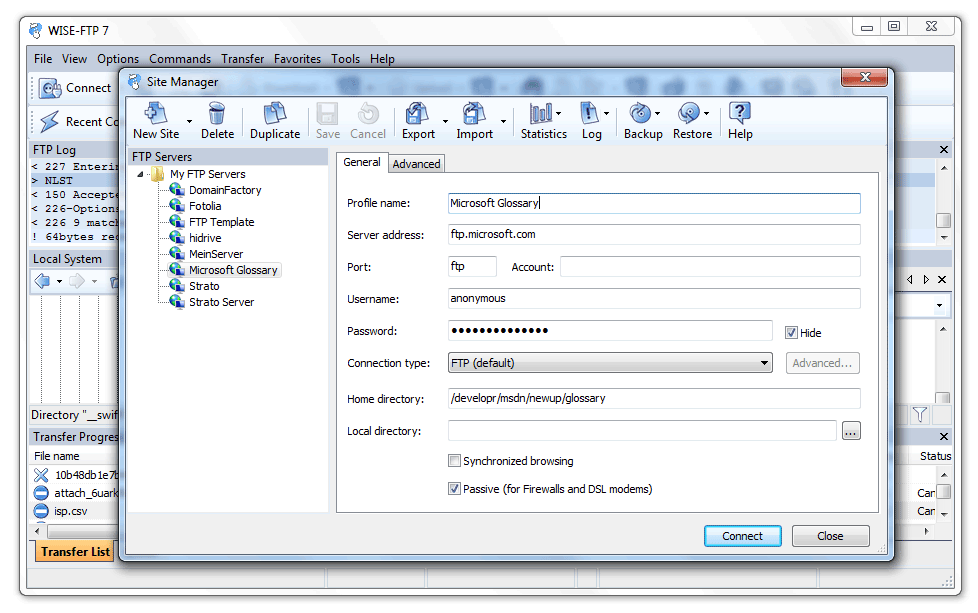Open the New Site dropdown arrow
This screenshot has height=613, width=978.
(x=189, y=122)
